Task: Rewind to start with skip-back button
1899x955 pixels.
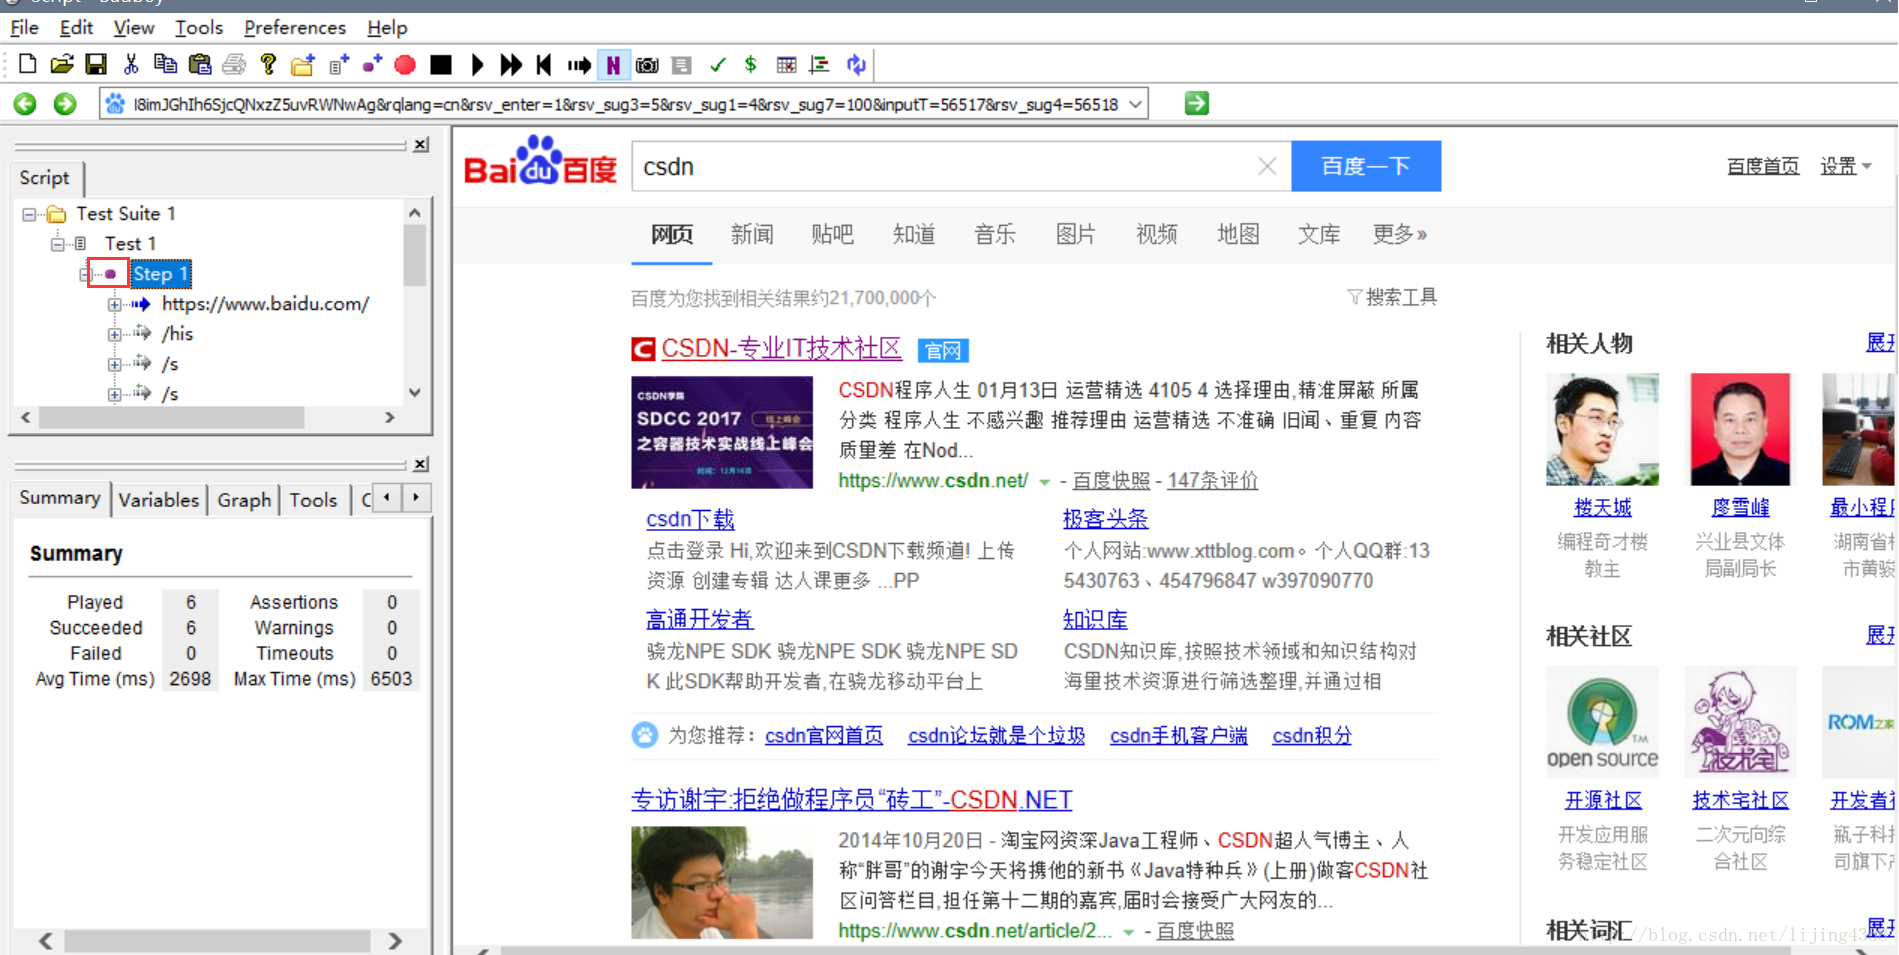Action: [544, 65]
